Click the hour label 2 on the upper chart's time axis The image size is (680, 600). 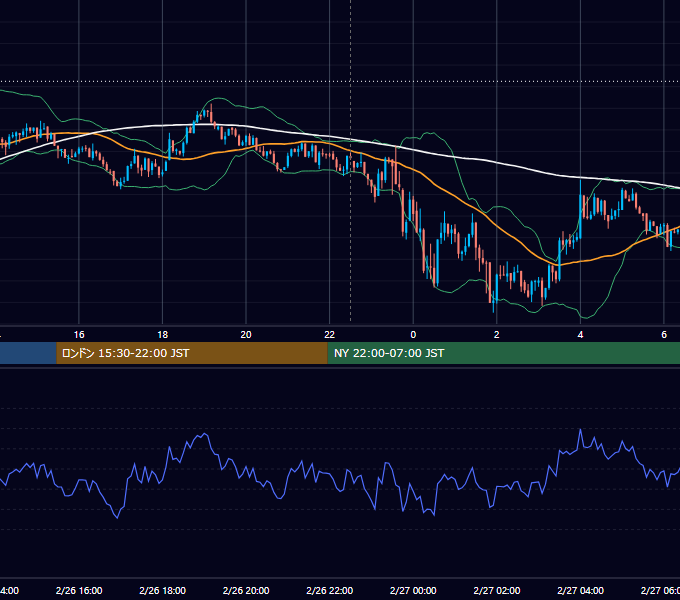(x=497, y=335)
